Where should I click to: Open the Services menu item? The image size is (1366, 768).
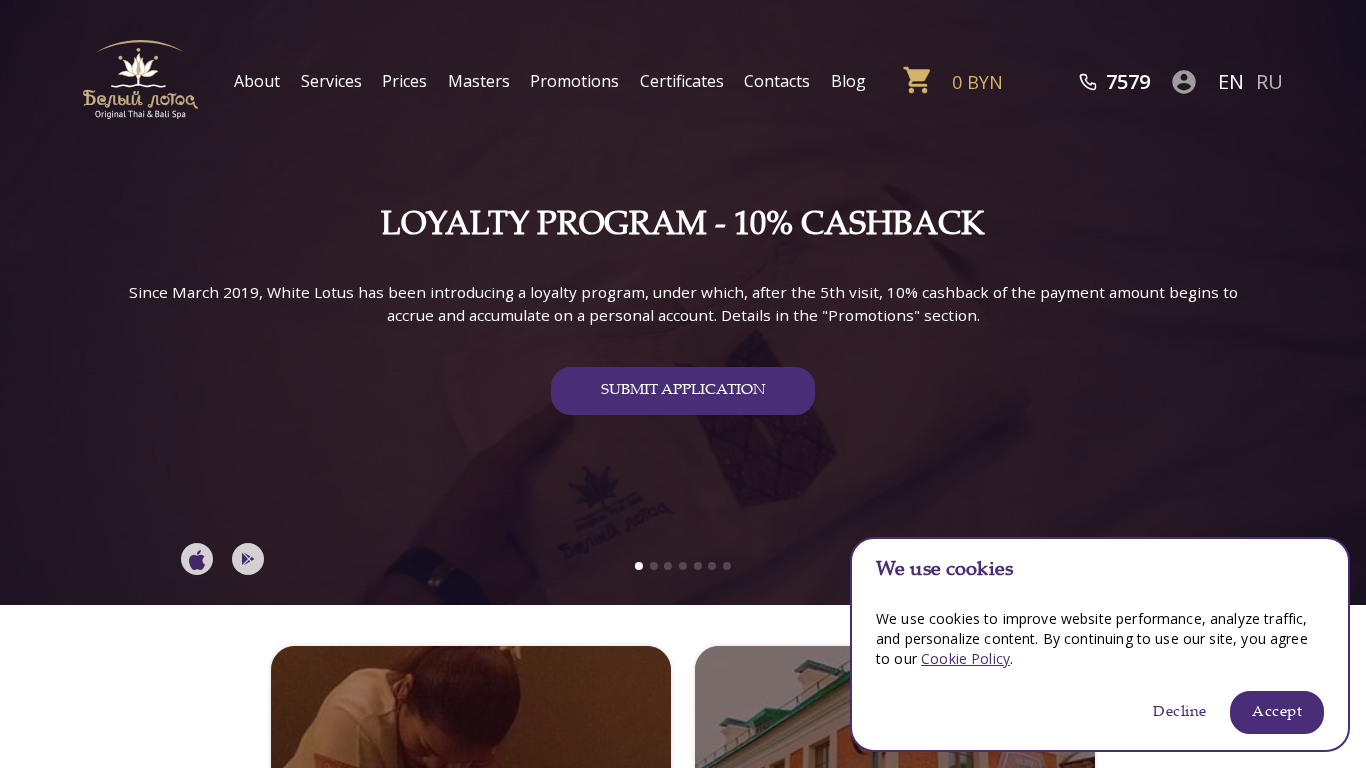[331, 81]
